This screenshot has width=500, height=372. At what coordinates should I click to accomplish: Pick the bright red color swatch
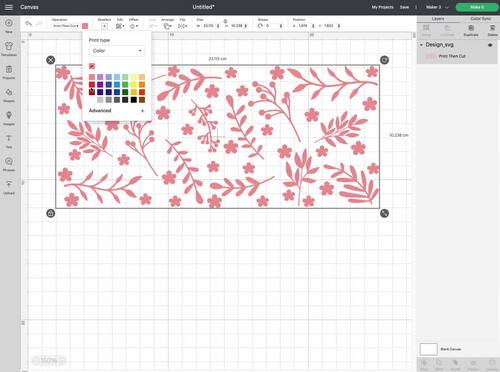point(92,84)
